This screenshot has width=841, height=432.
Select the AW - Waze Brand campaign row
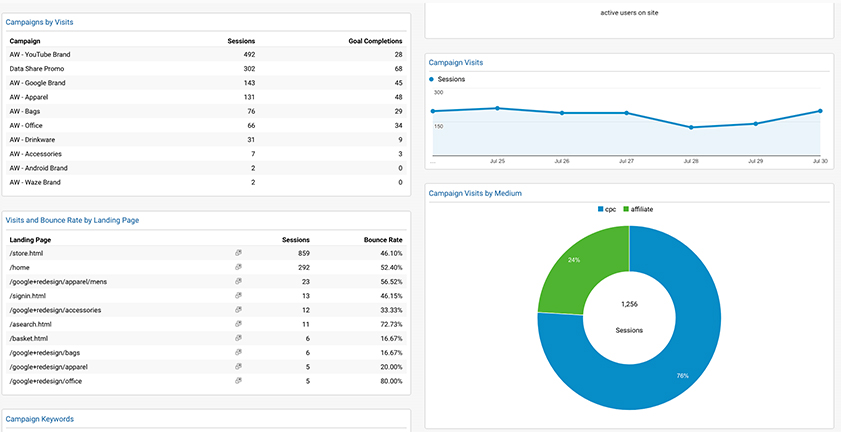(x=207, y=182)
